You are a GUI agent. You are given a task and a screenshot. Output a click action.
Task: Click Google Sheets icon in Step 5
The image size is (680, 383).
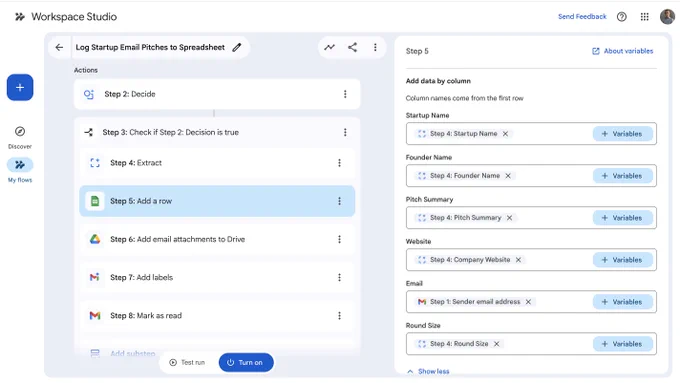[x=95, y=201]
